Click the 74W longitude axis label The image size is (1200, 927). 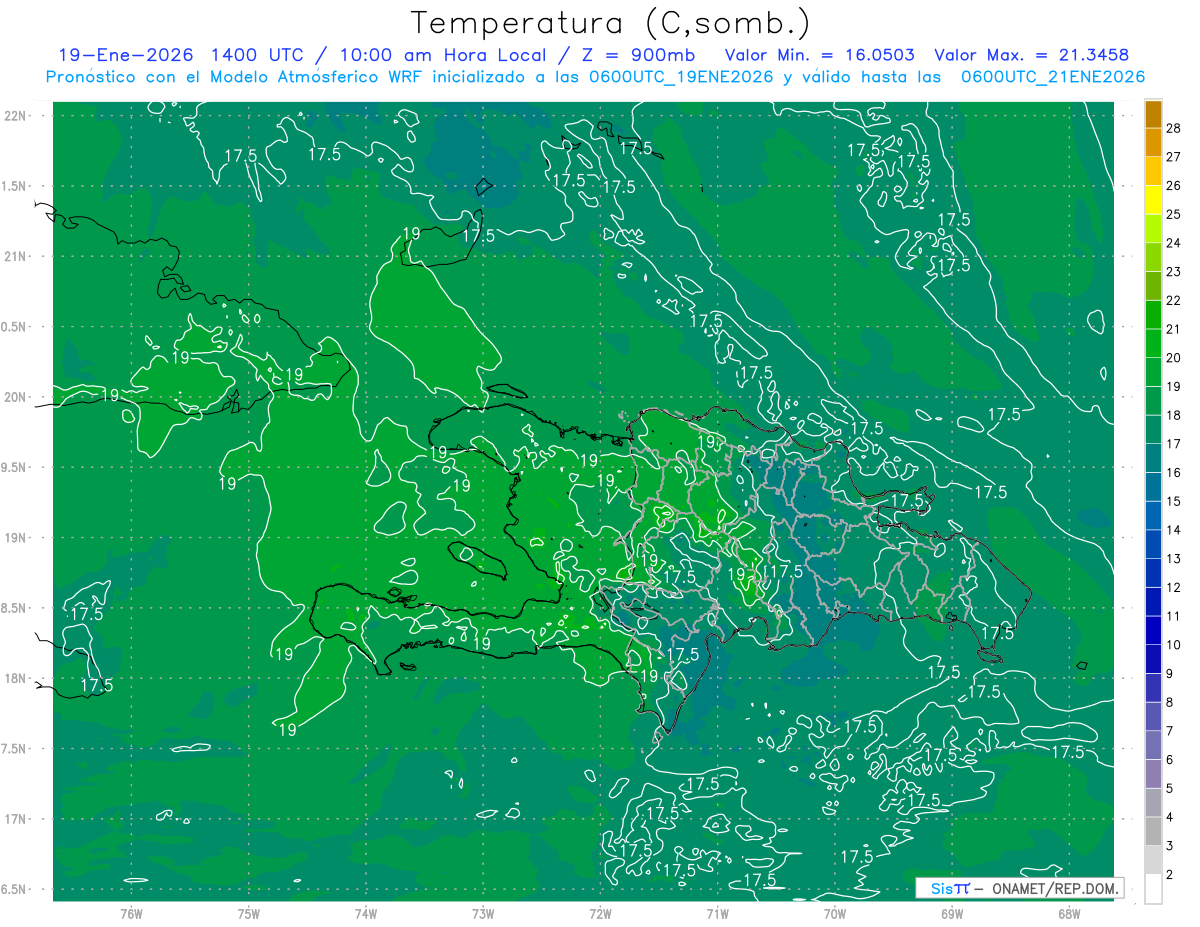[x=365, y=913]
